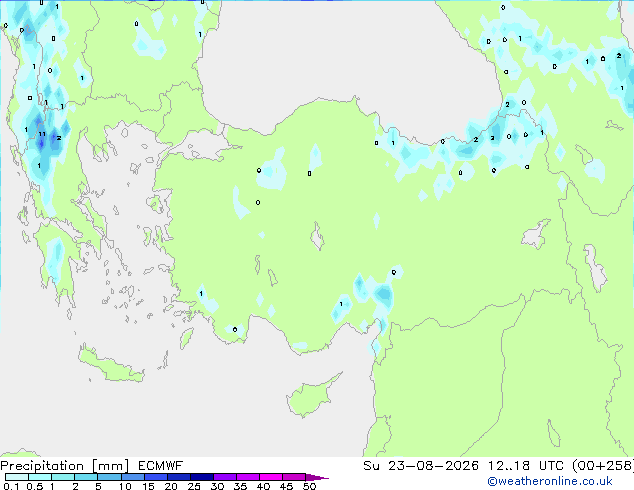Select the 5–10 mm legend color swatch
This screenshot has height=490, width=634.
[x=109, y=477]
